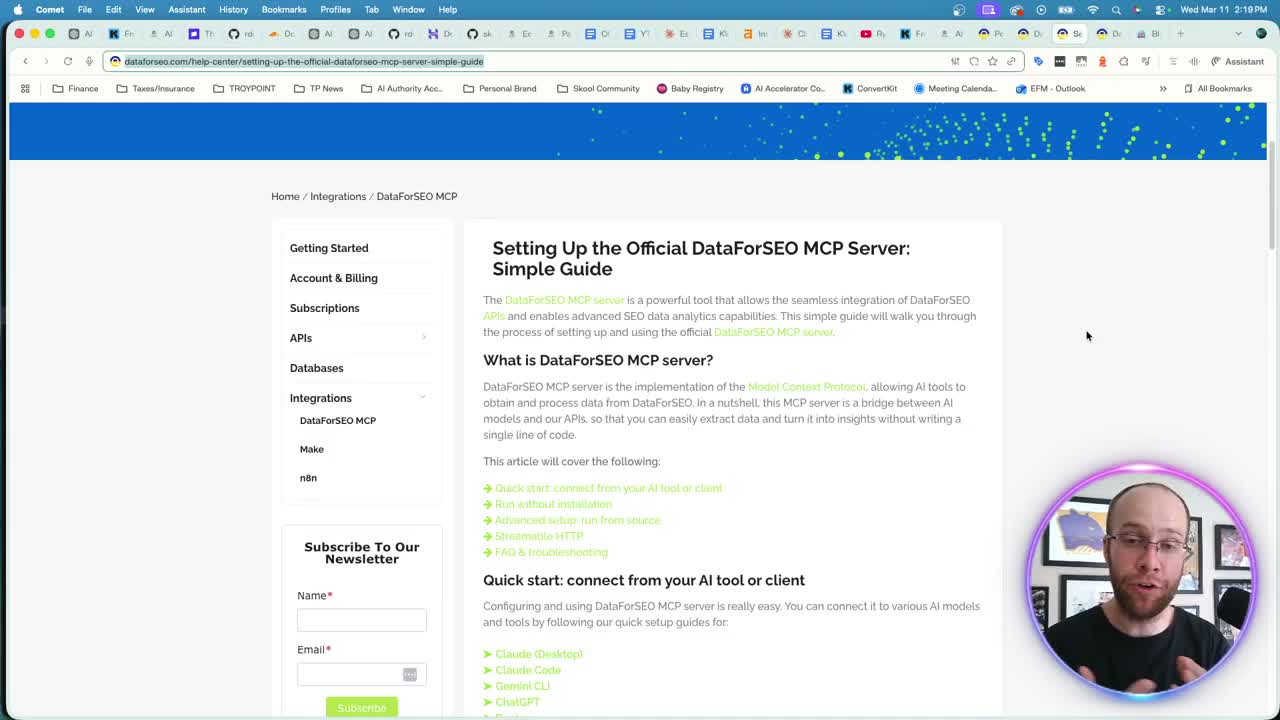Open the Model Context Protocol link
Screen dimensions: 1280x720
click(807, 387)
